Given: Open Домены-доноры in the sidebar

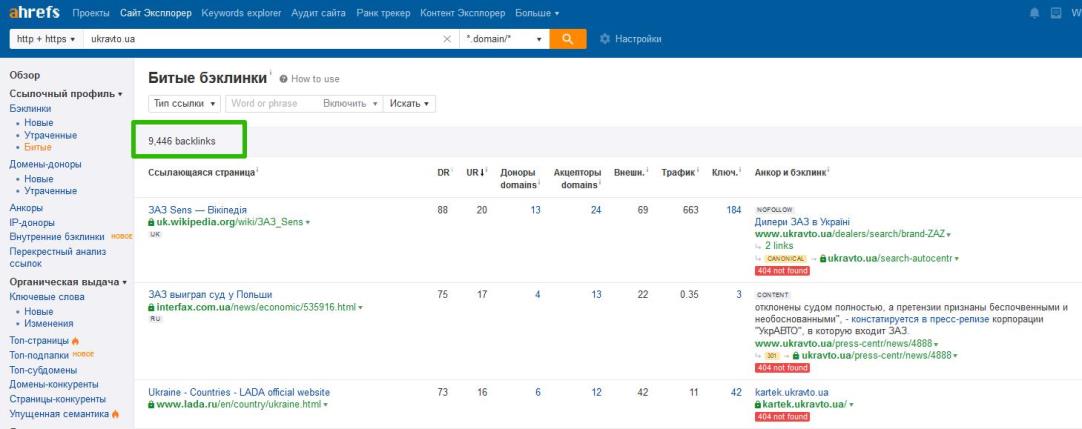Looking at the screenshot, I should pyautogui.click(x=45, y=164).
